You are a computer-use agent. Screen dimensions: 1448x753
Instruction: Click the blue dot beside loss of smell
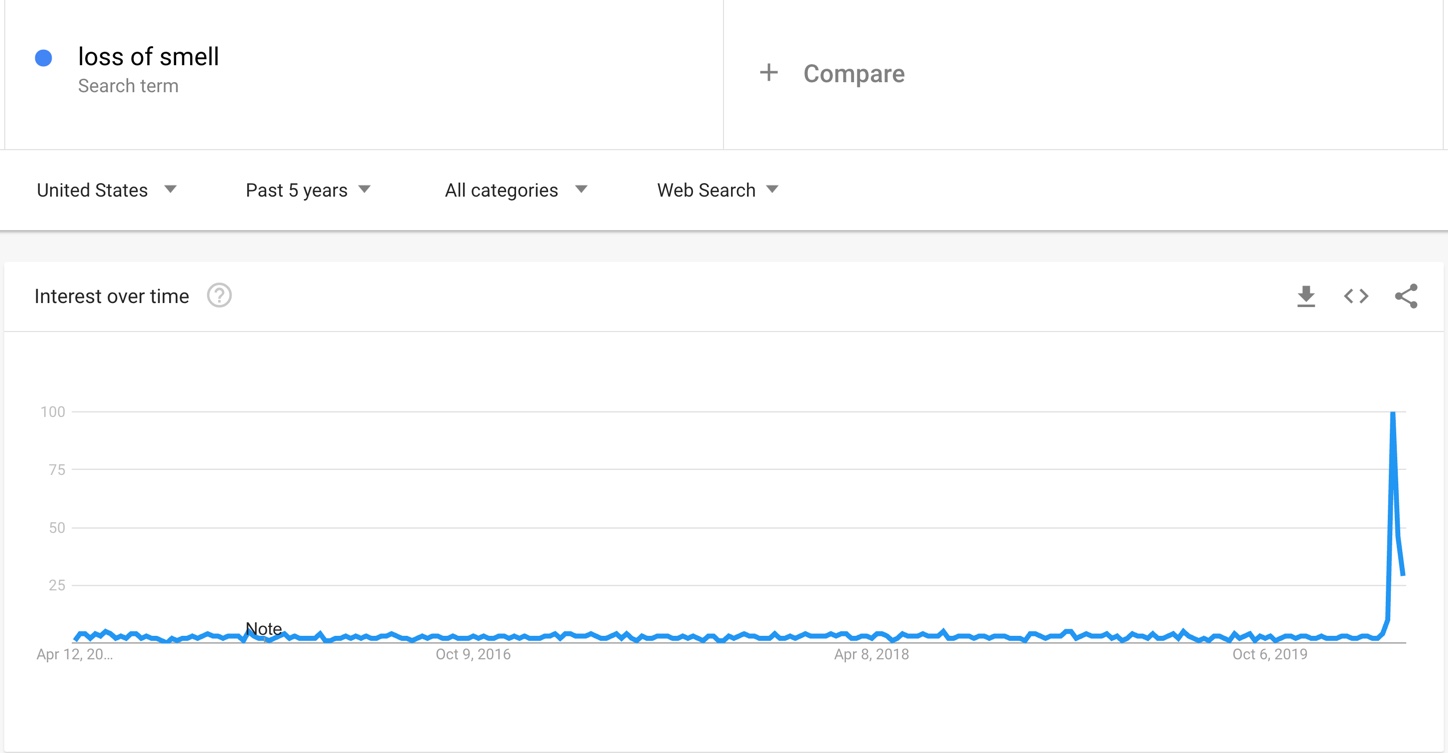tap(44, 58)
